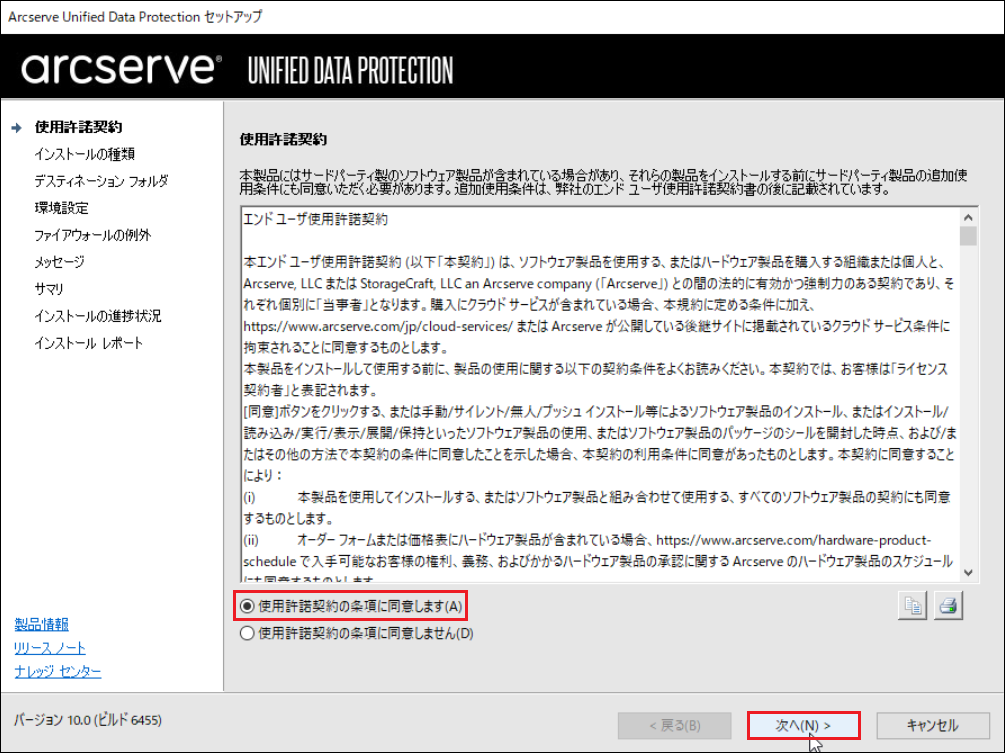Screen dimensions: 1005x753
Task: Click the hardware-product-schedule URL in license text
Action: click(x=588, y=550)
